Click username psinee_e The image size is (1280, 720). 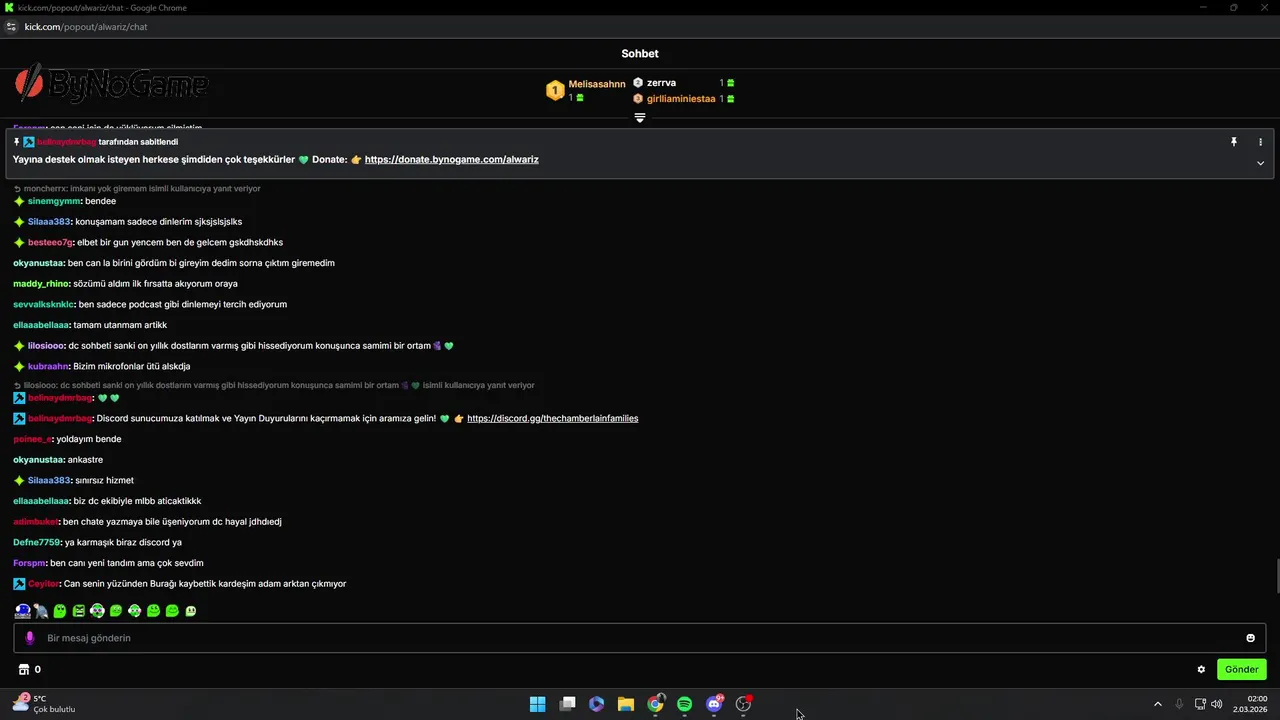click(32, 439)
